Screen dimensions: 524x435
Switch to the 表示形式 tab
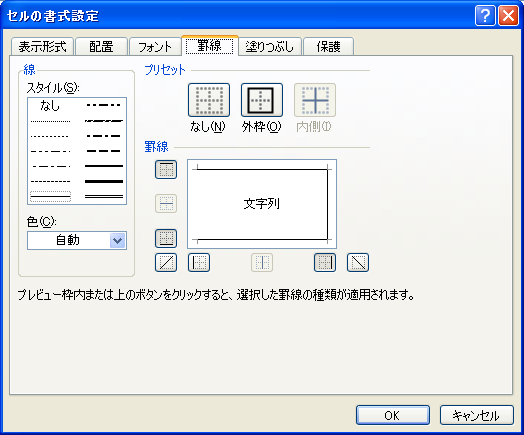[x=42, y=46]
